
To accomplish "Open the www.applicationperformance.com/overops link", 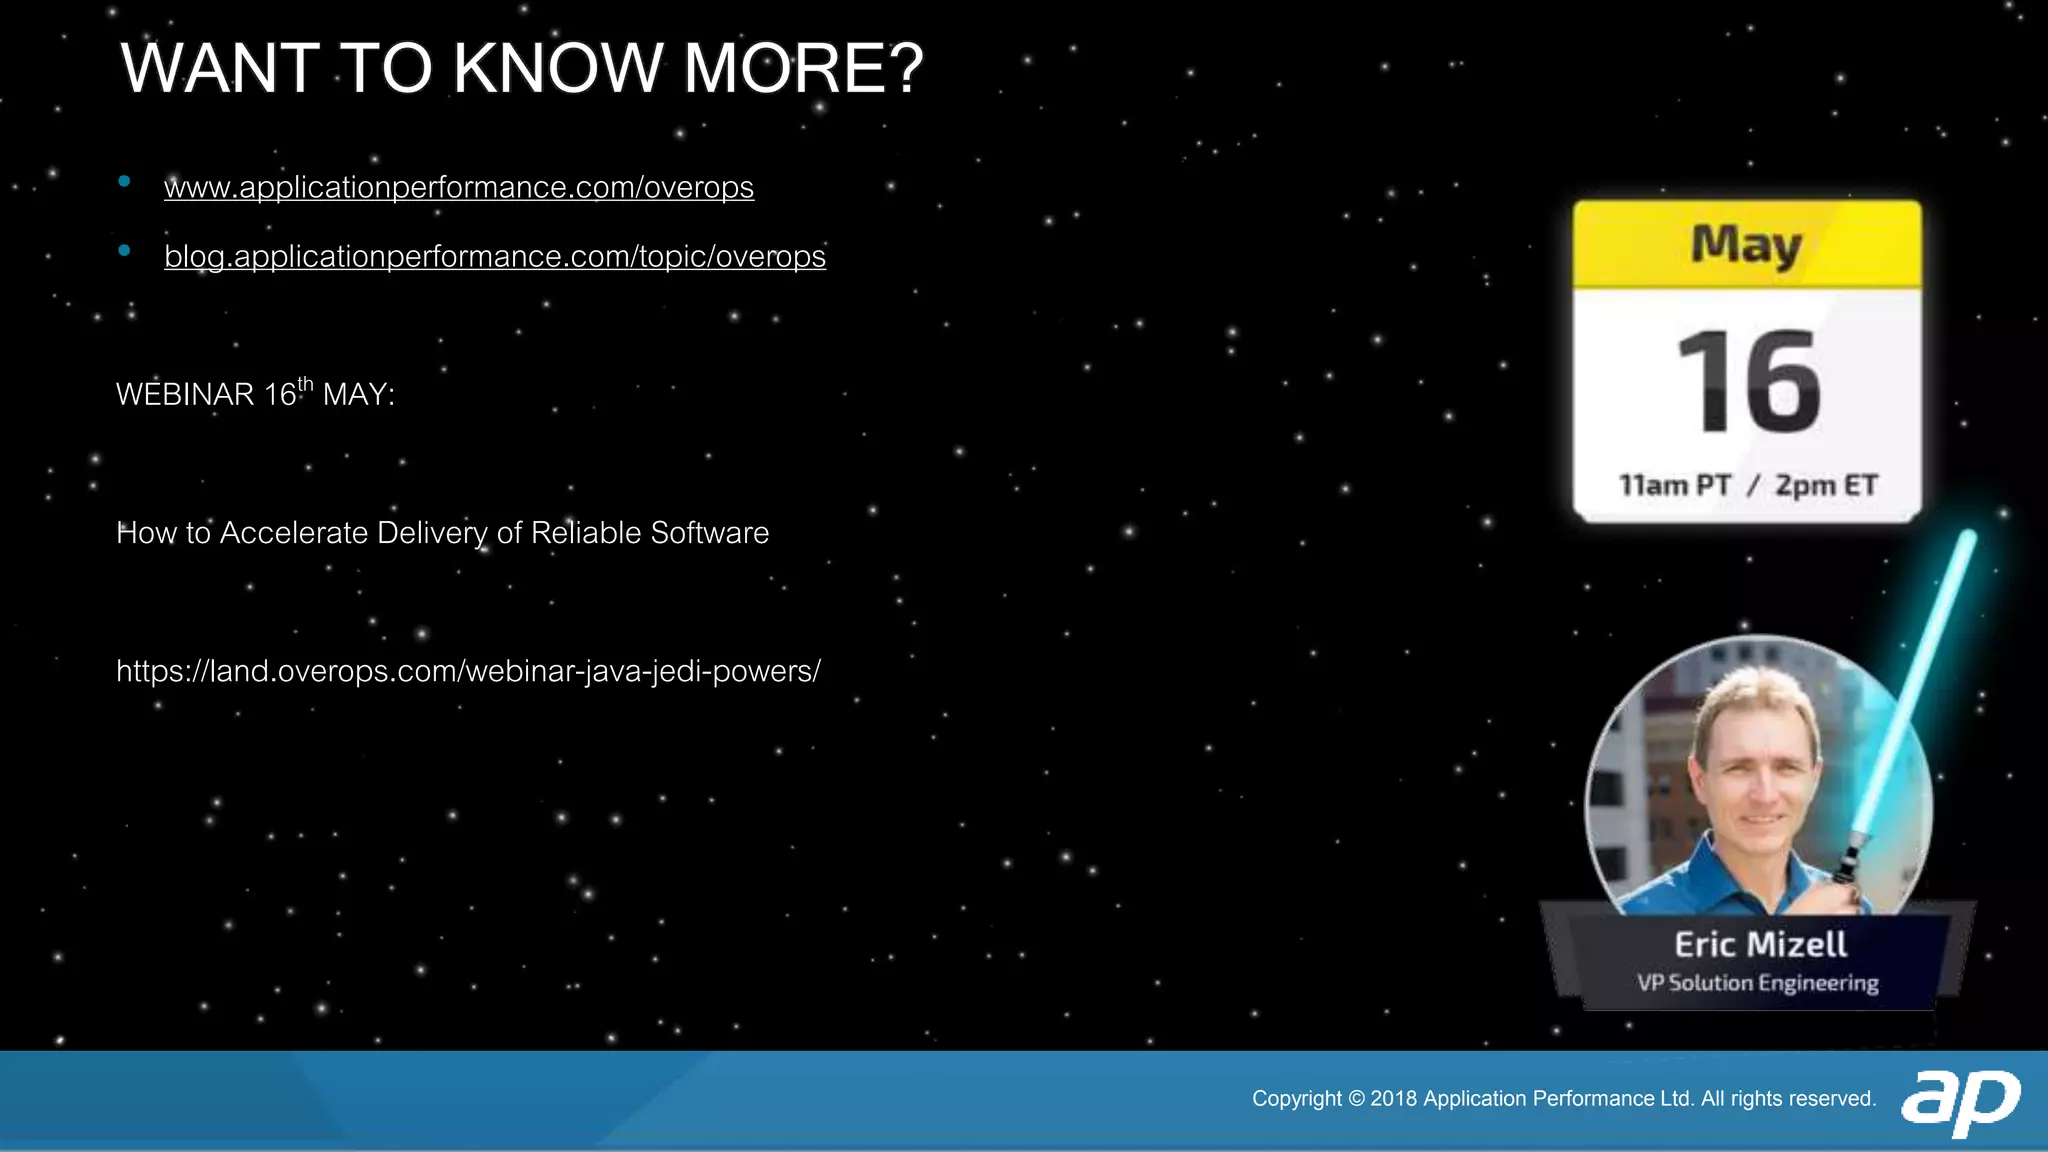I will pos(459,187).
